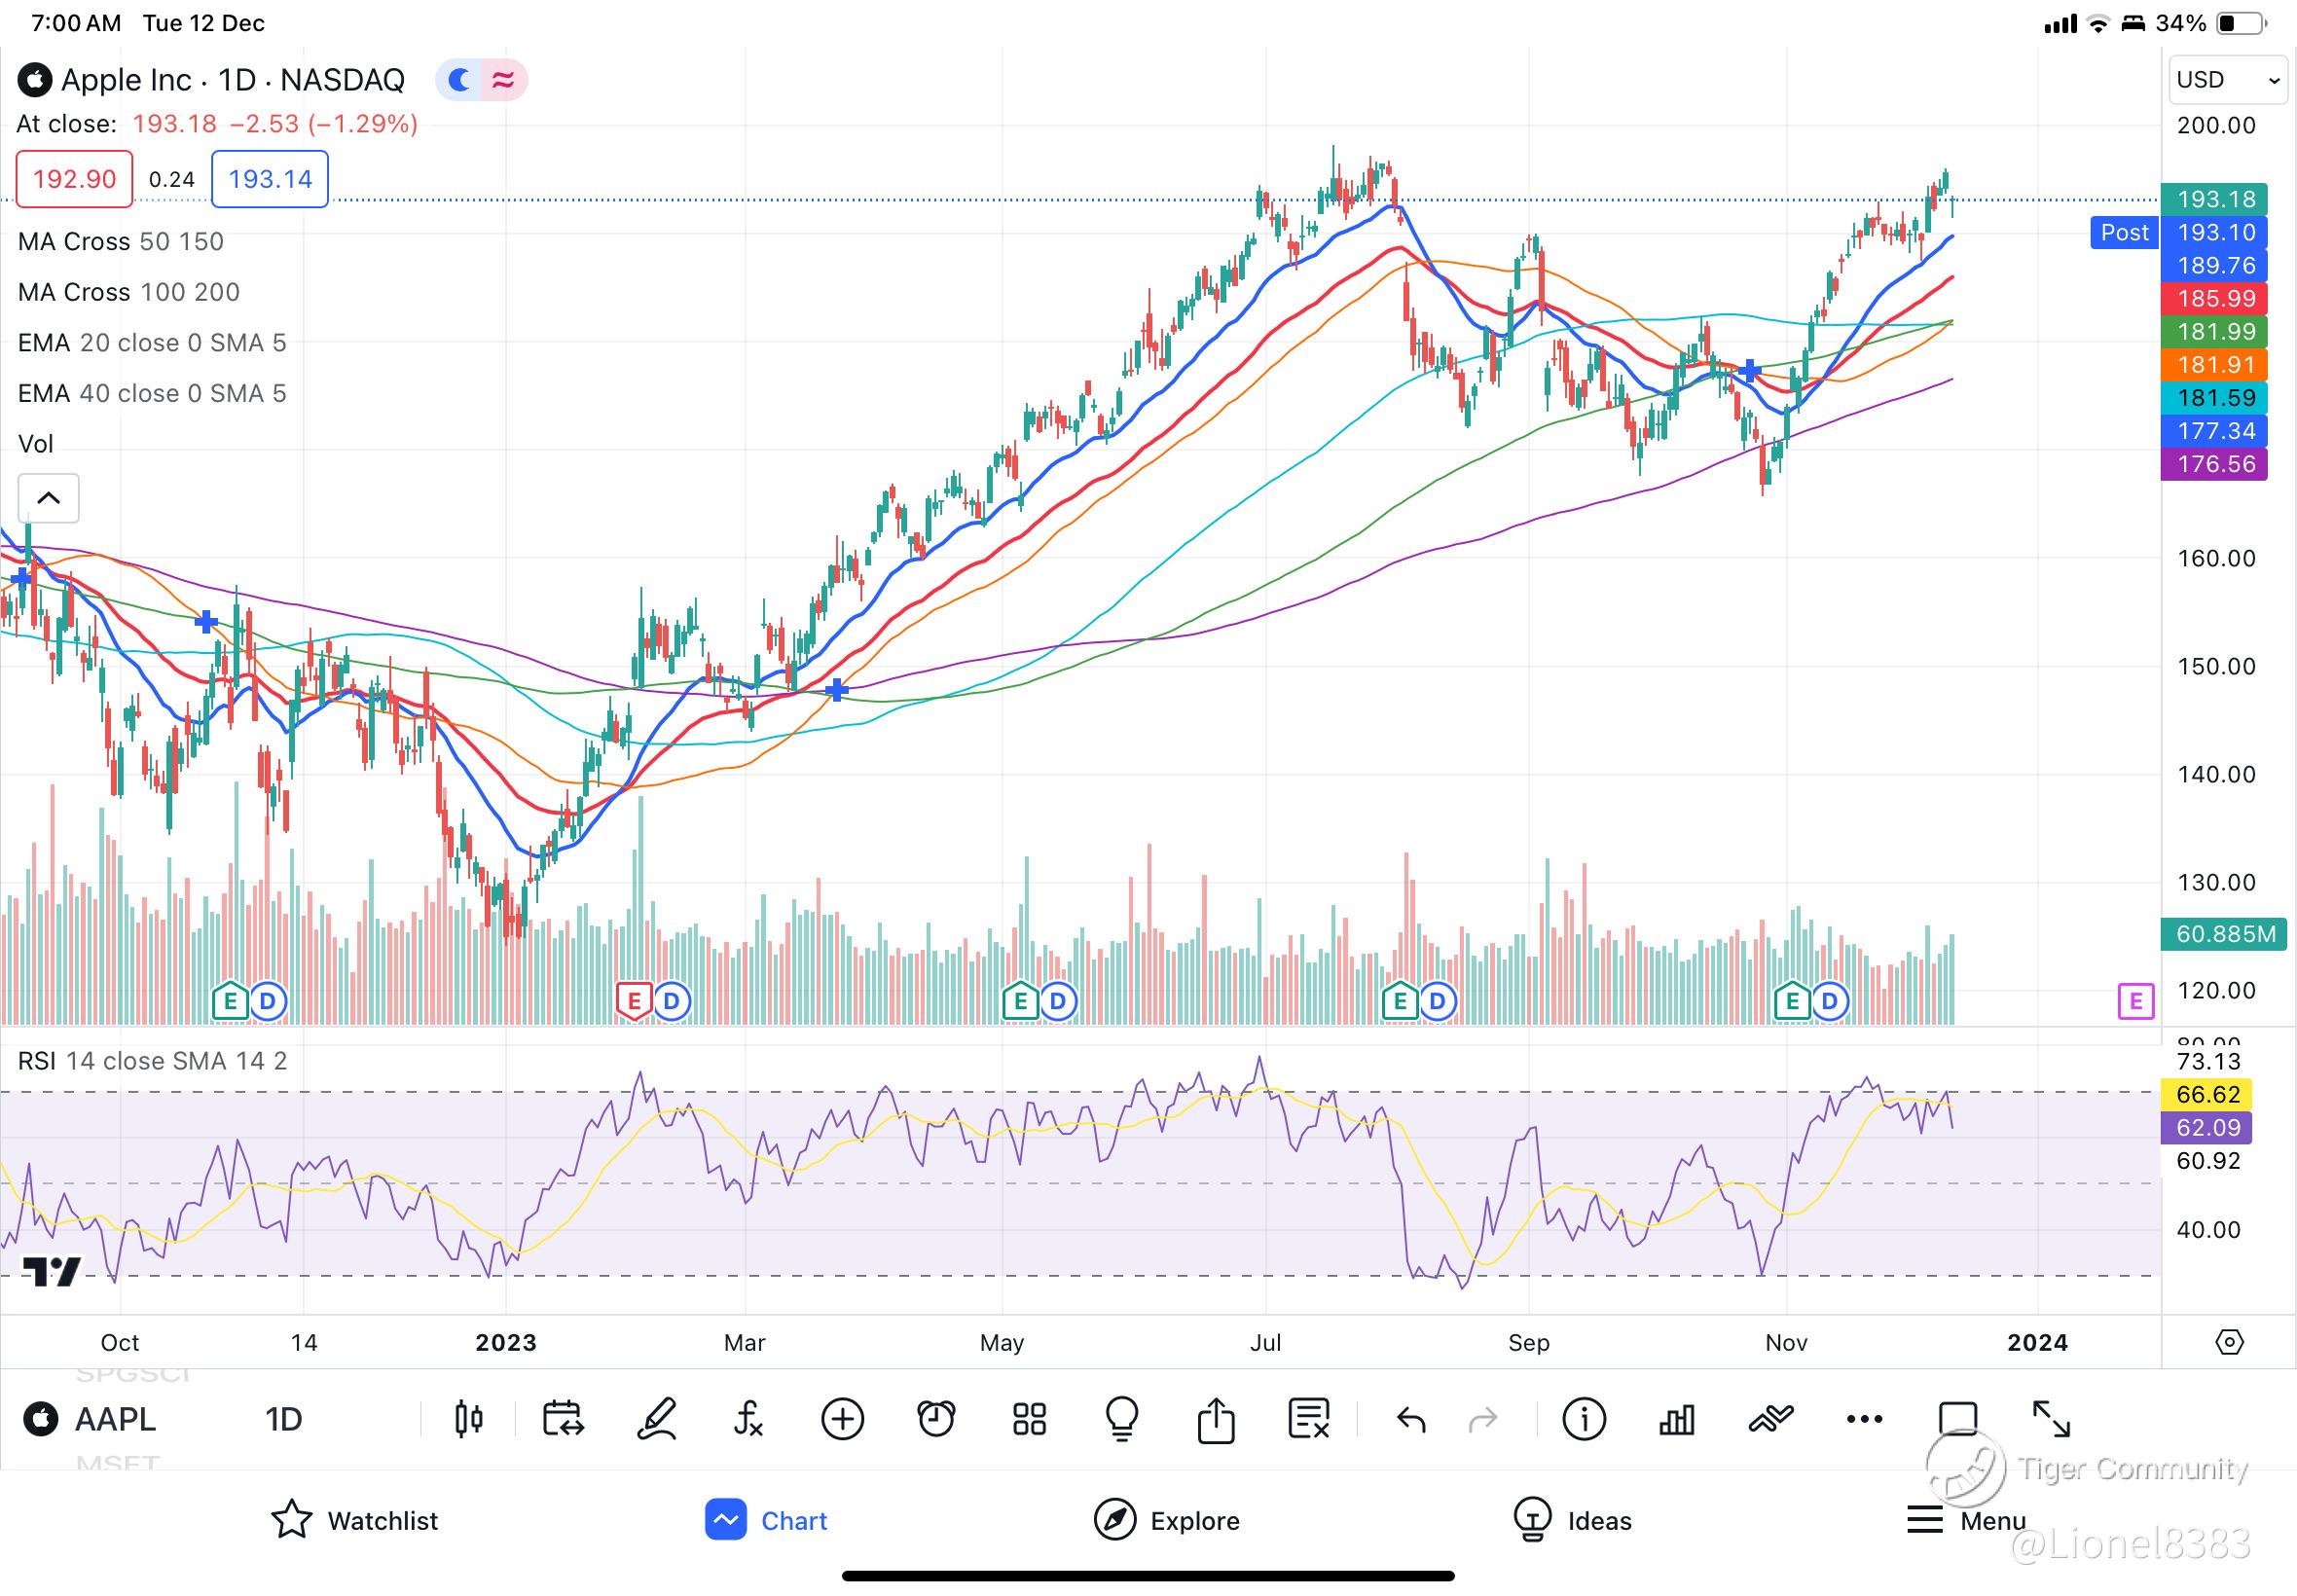Viewport: 2297px width, 1596px height.
Task: Open the candlestick chart type selector
Action: 468,1419
